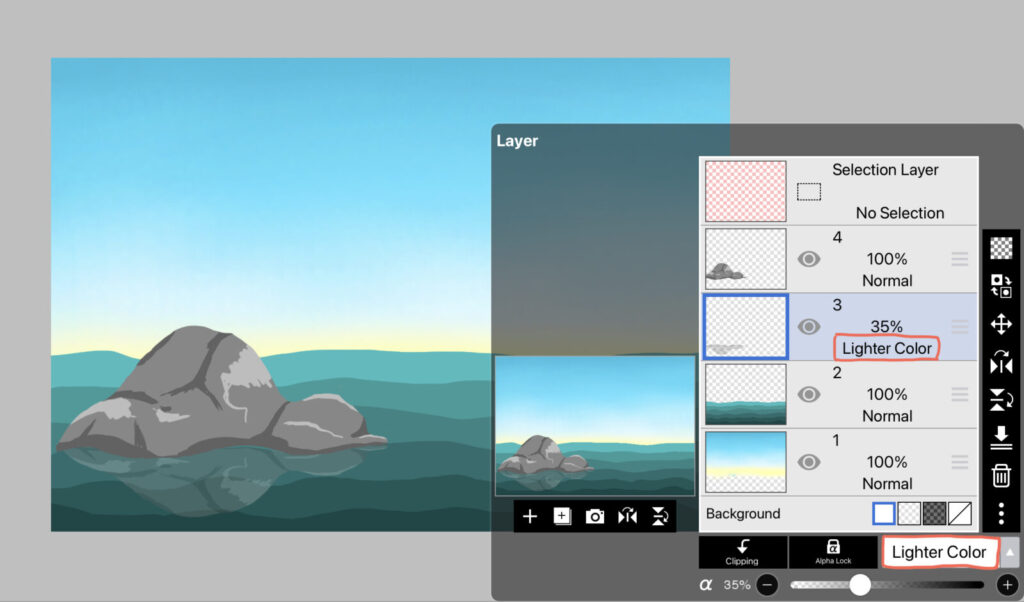Import photo with the camera icon
Screen dimensions: 1024x602
(x=595, y=516)
